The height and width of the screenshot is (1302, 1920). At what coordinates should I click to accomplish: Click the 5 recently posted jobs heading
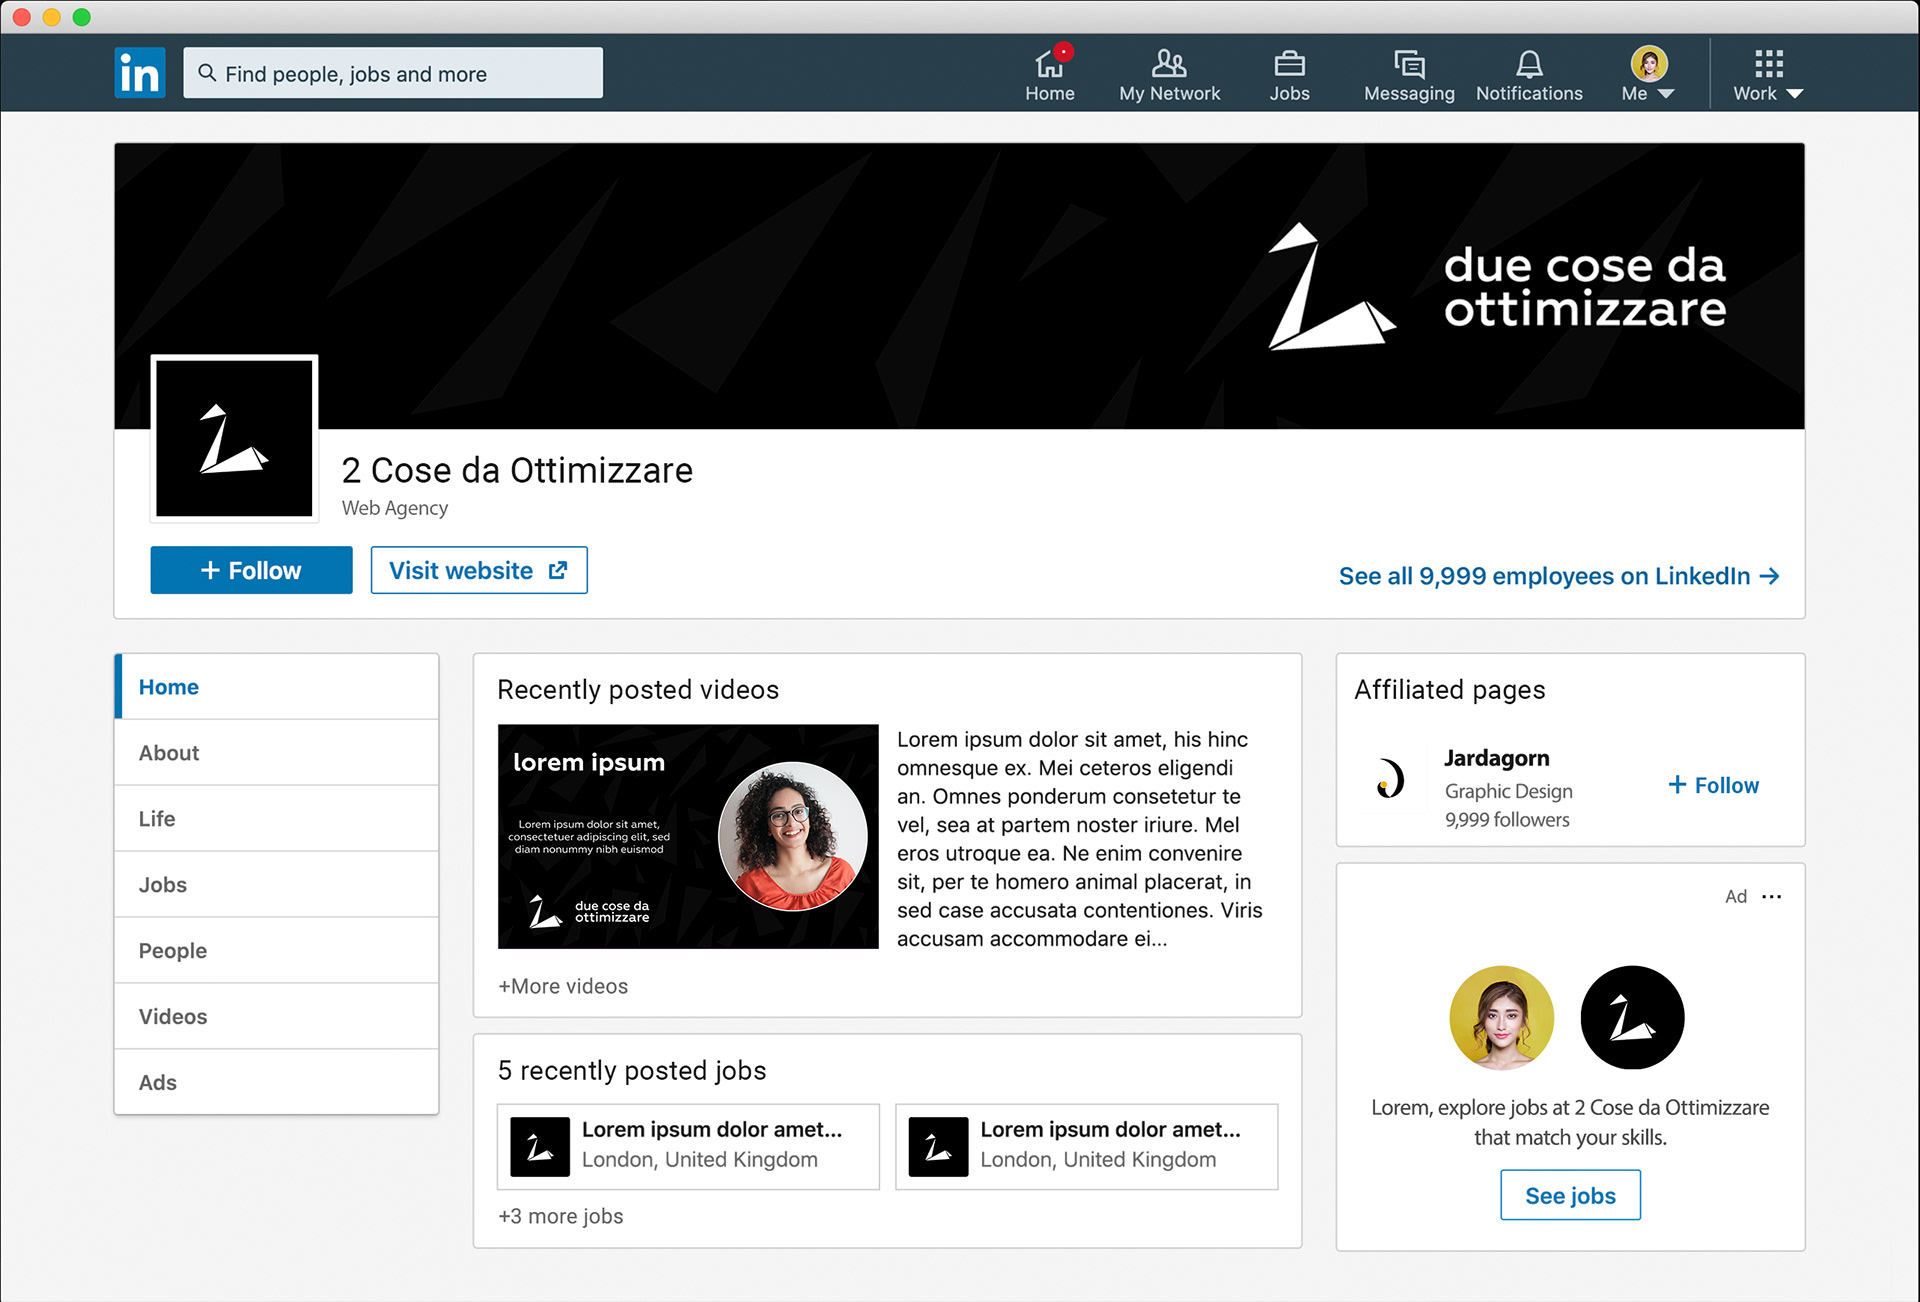coord(632,1070)
